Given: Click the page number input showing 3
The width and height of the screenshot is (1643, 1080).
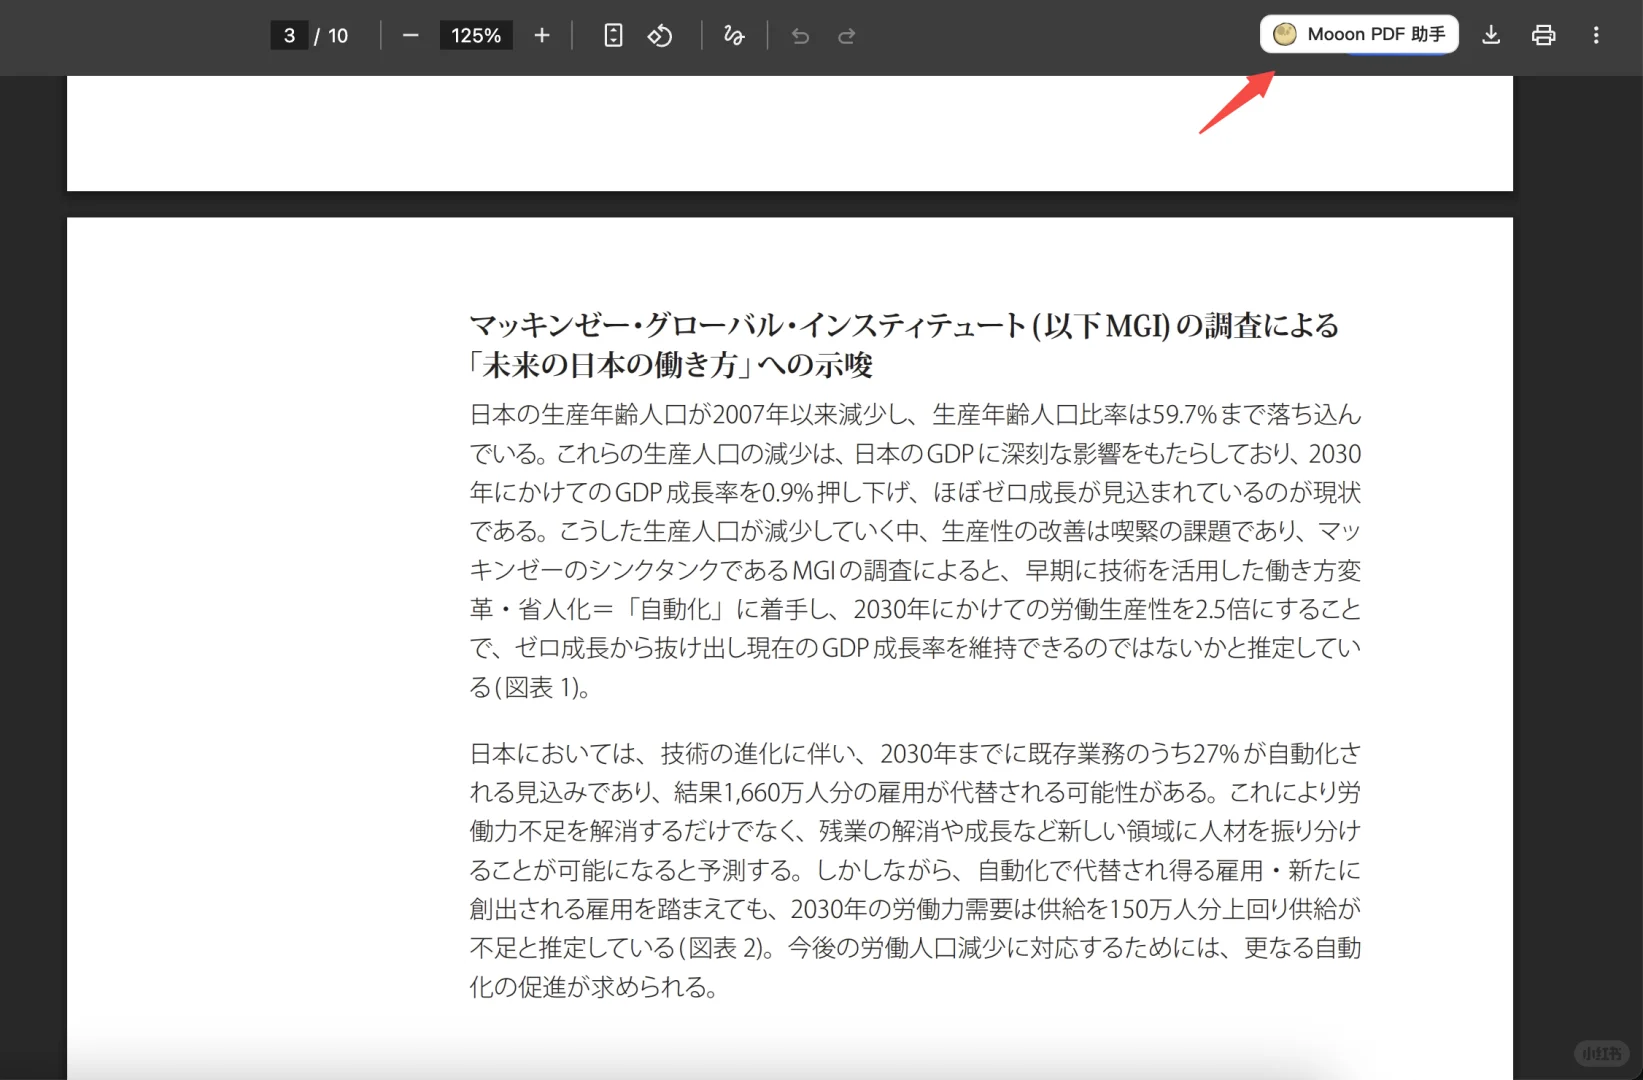Looking at the screenshot, I should point(289,35).
